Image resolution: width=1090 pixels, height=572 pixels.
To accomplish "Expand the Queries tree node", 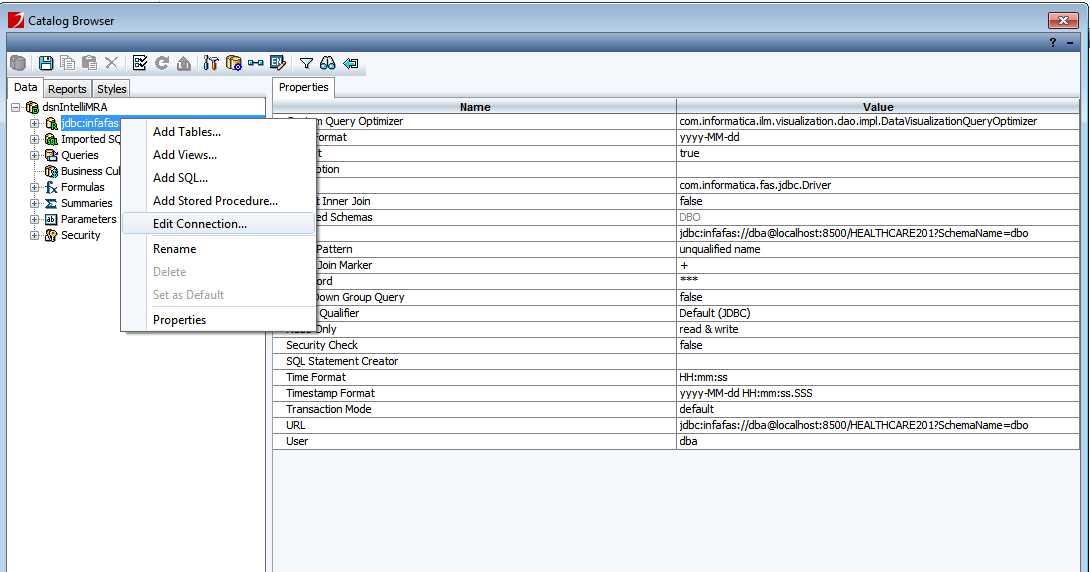I will 34,155.
